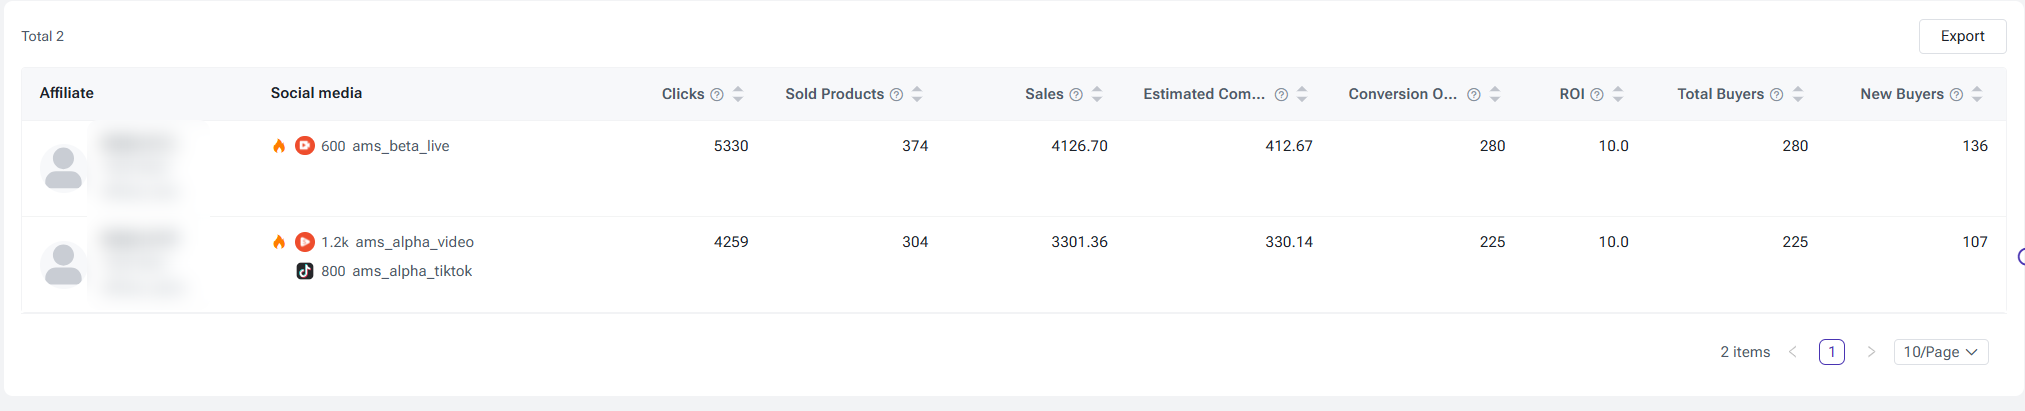Toggle the sort arrows on Total Buyers
Viewport: 2025px width, 411px height.
click(x=1798, y=94)
